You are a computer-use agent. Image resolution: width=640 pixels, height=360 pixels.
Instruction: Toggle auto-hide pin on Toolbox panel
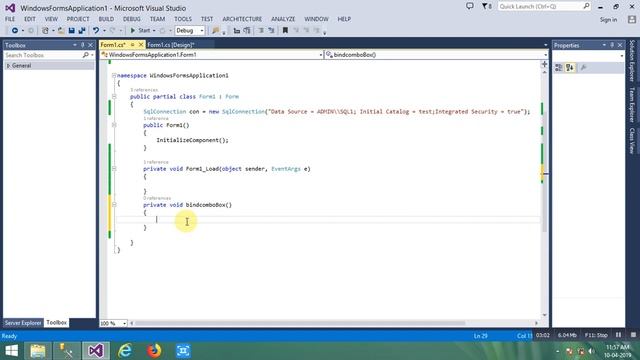coord(82,45)
